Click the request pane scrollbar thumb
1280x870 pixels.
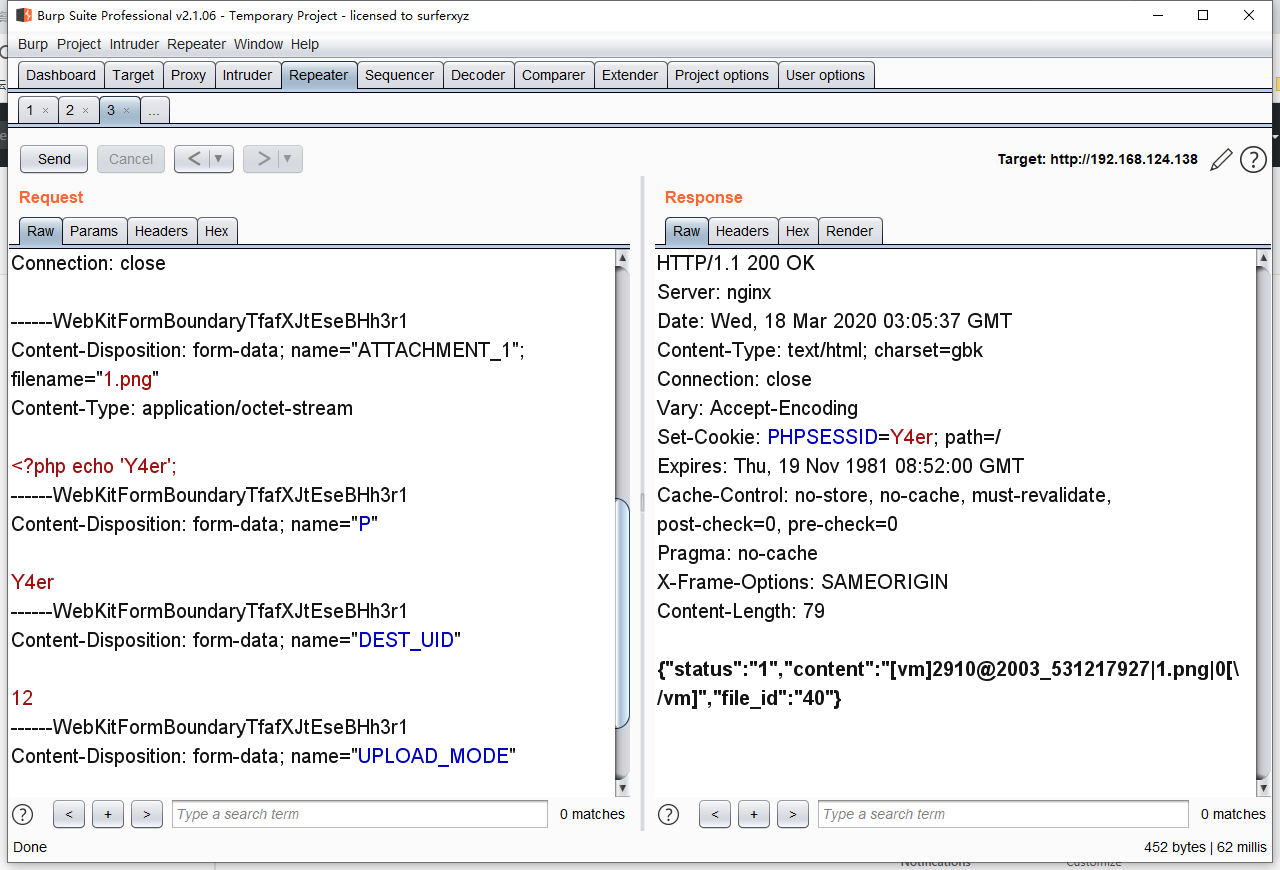click(623, 613)
